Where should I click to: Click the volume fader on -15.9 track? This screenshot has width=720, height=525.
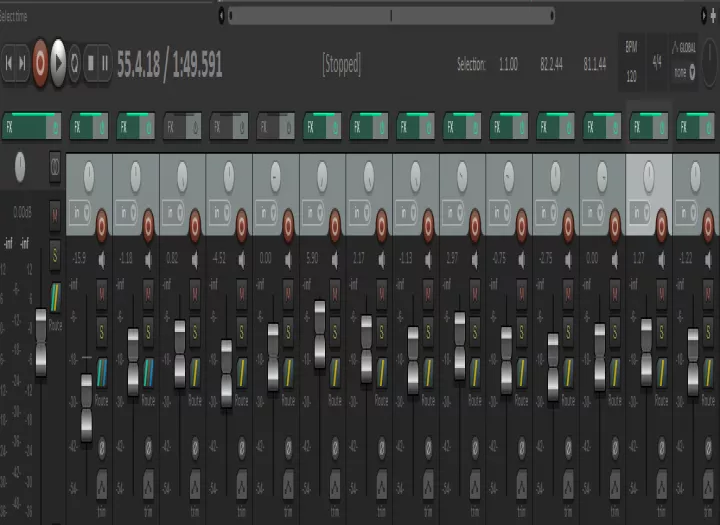[86, 408]
